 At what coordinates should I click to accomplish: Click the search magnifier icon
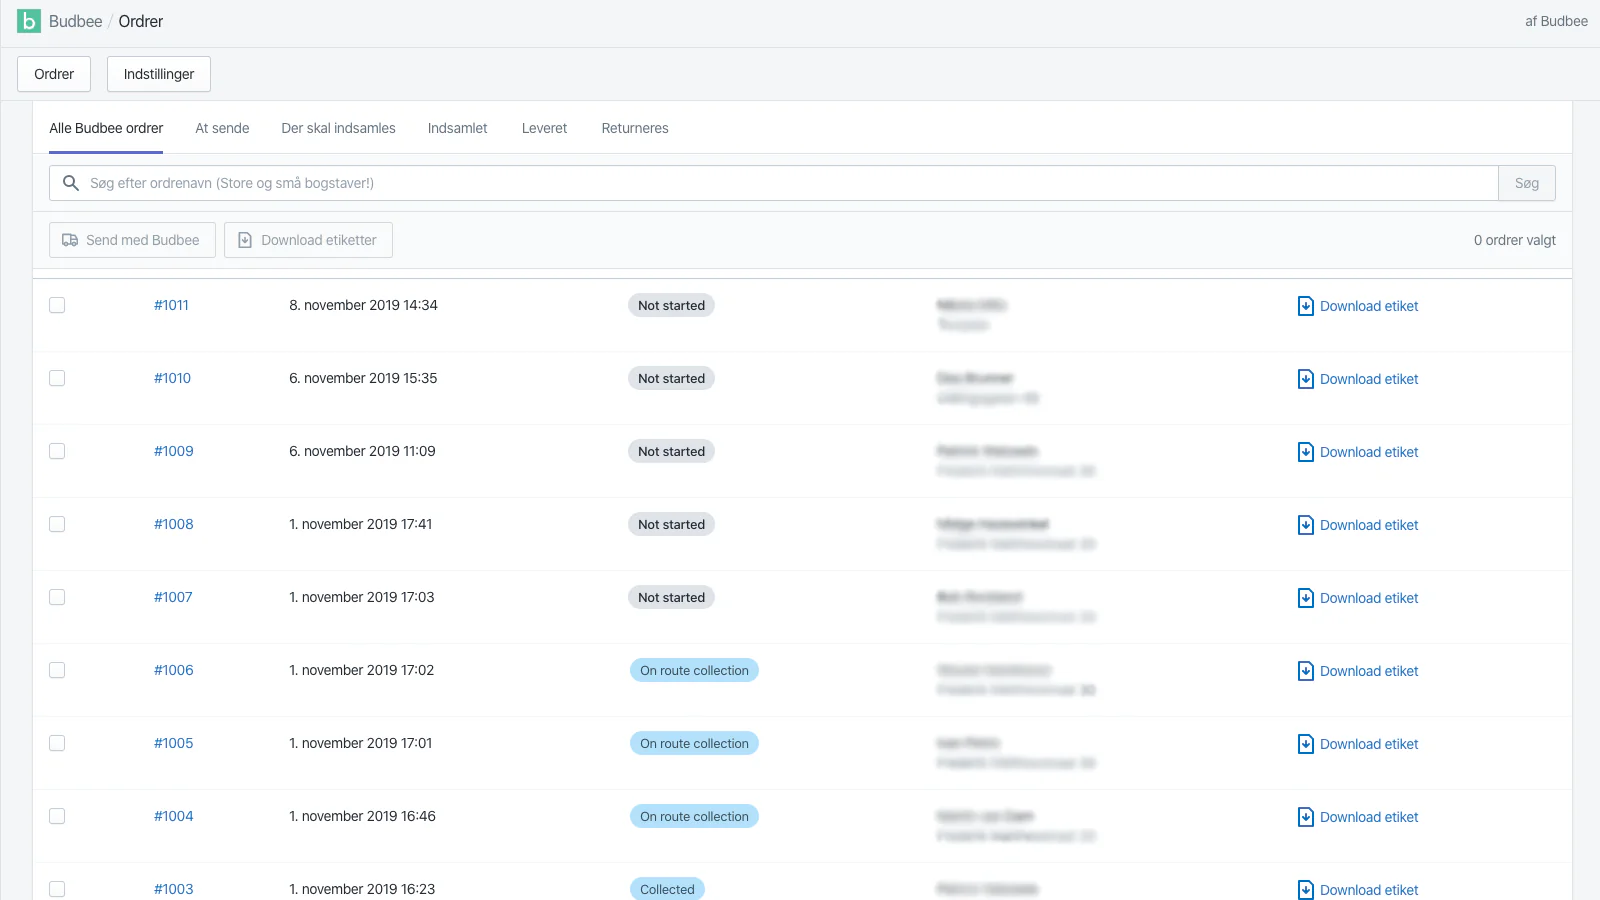coord(71,183)
